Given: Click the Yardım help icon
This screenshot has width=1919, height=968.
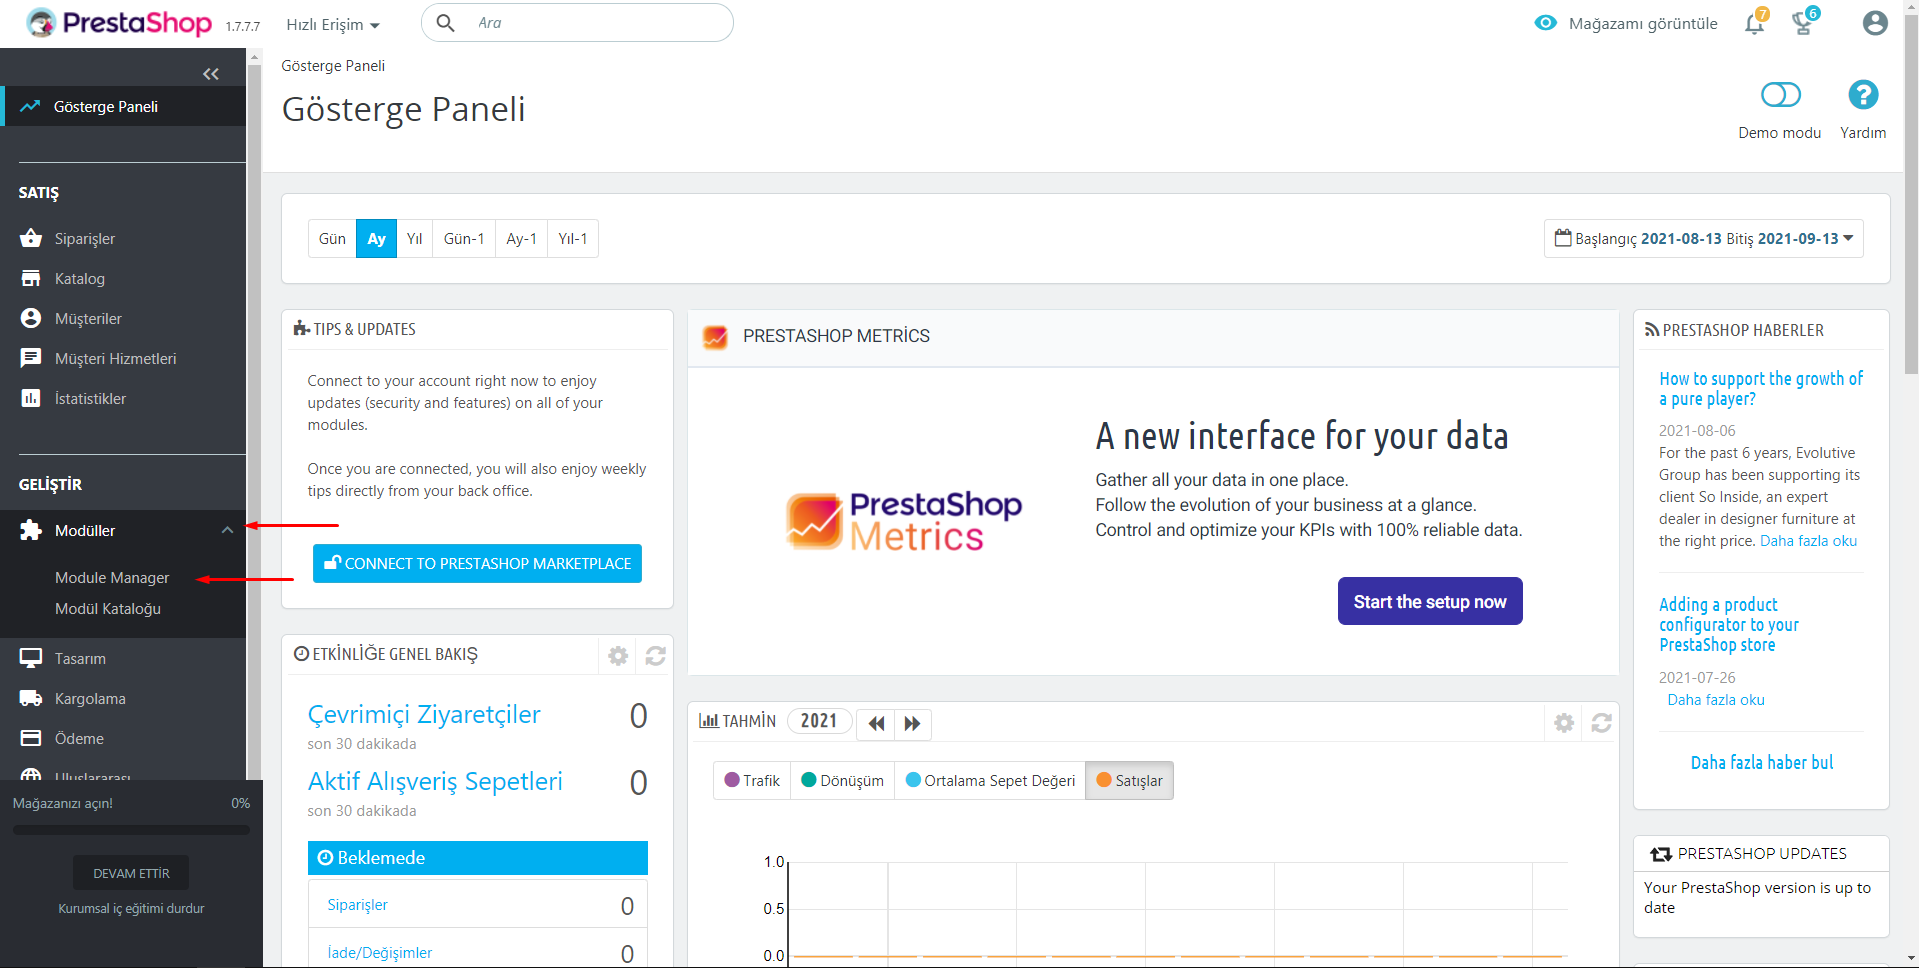Looking at the screenshot, I should (x=1862, y=96).
